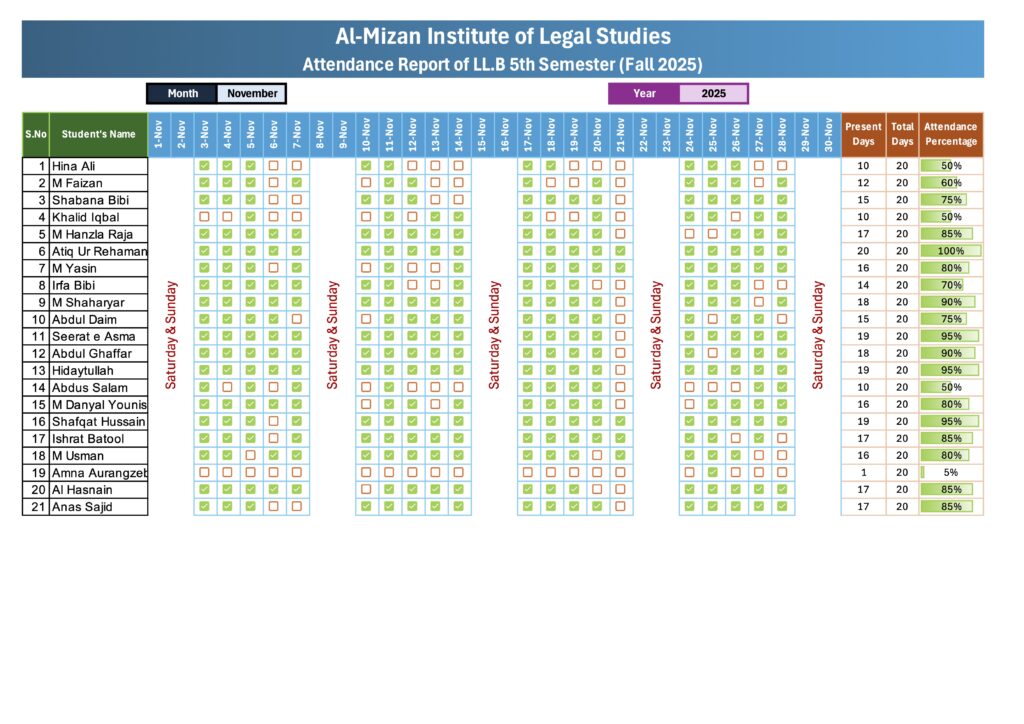This screenshot has width=1024, height=724.
Task: Select the 17-Nov date column header
Action: [x=528, y=134]
